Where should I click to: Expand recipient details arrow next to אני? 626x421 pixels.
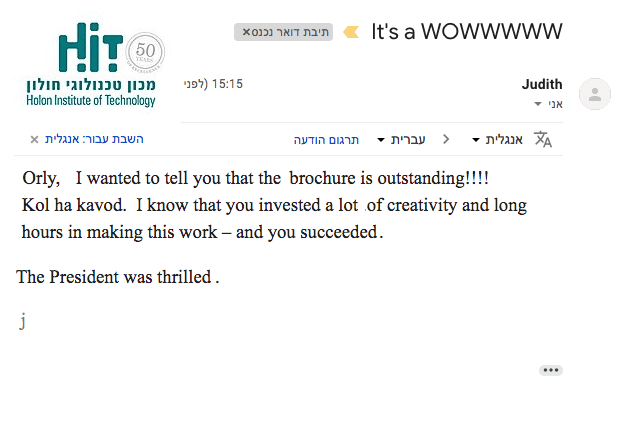538,104
